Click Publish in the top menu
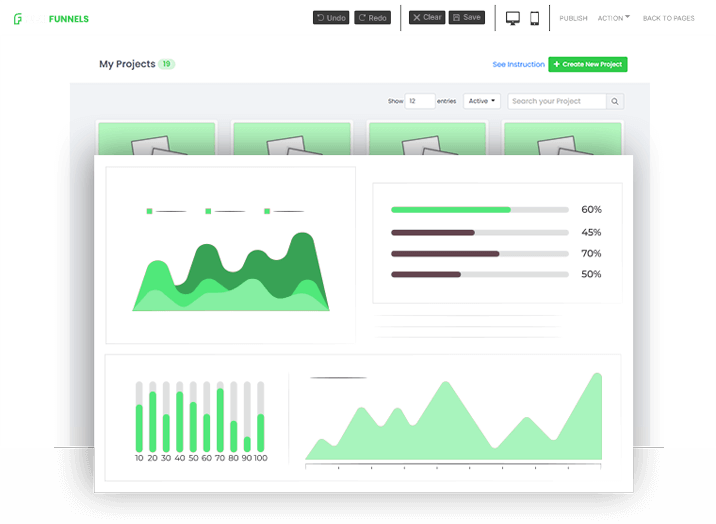 pyautogui.click(x=573, y=18)
